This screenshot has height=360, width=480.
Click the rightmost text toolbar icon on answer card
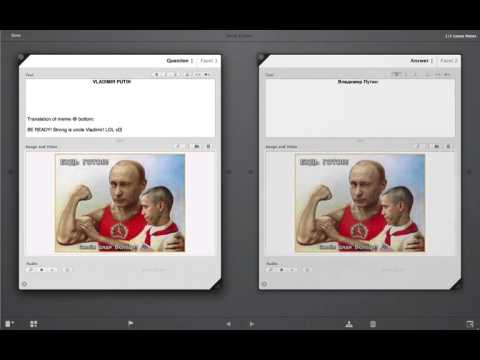pyautogui.click(x=448, y=74)
